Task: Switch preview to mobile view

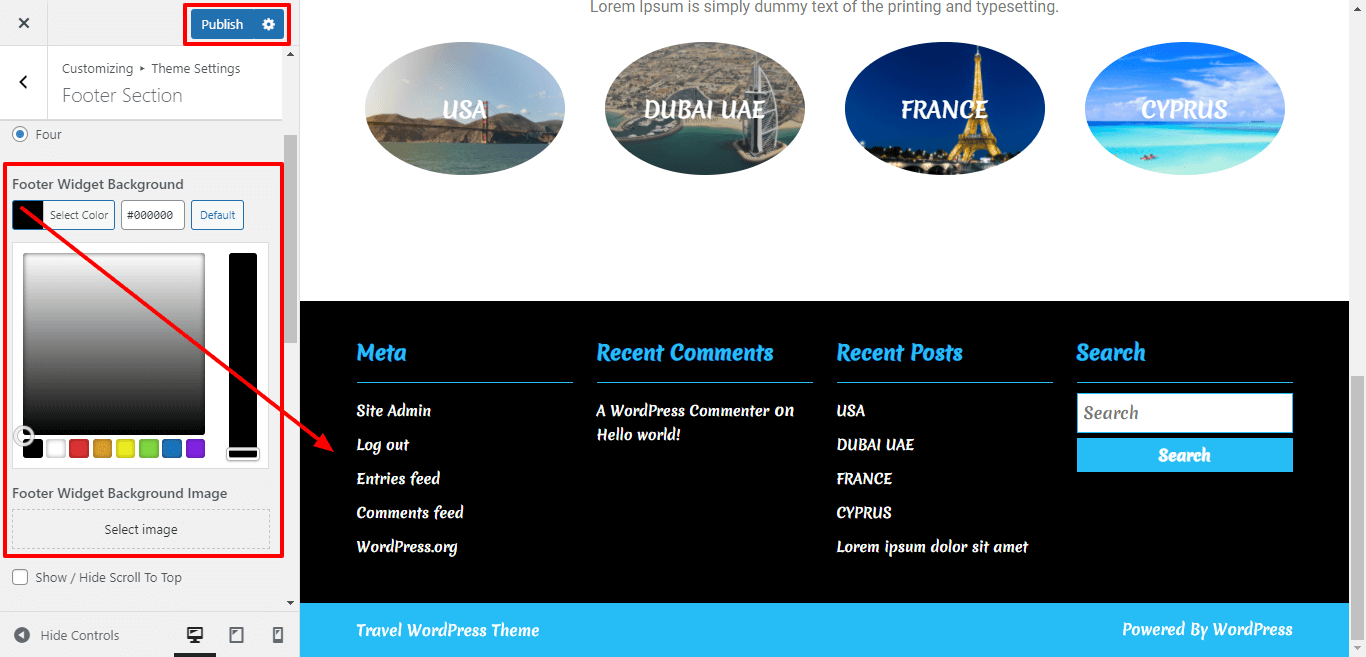Action: (x=278, y=634)
